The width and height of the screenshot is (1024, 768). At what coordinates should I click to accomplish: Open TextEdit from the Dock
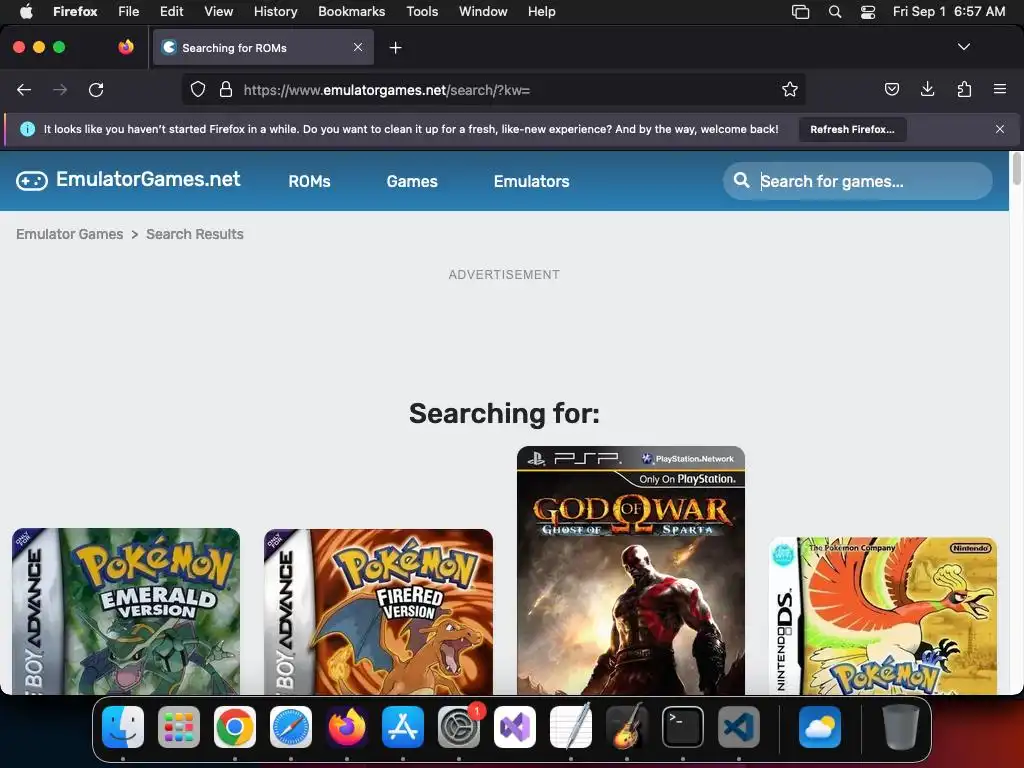tap(571, 727)
